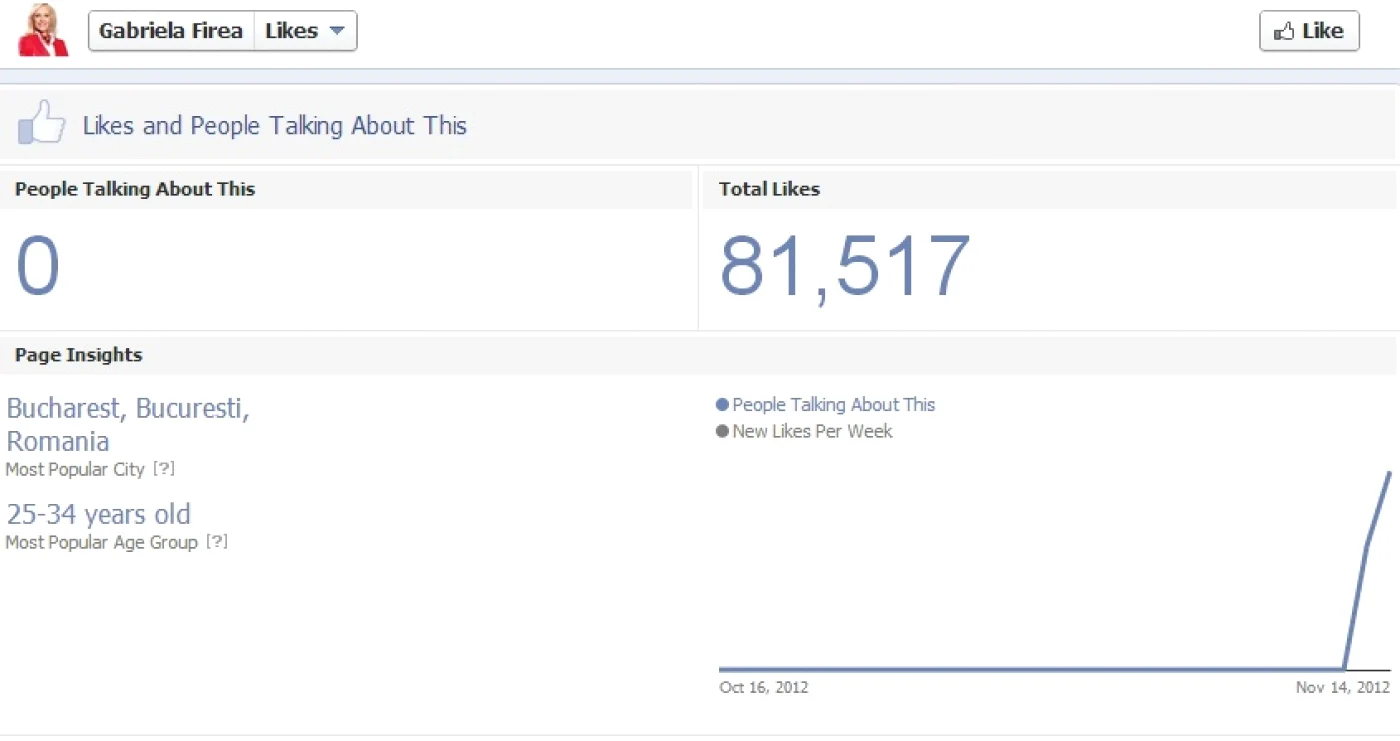Click the thumbs-up icon on Like button
The height and width of the screenshot is (741, 1400).
pyautogui.click(x=1284, y=32)
